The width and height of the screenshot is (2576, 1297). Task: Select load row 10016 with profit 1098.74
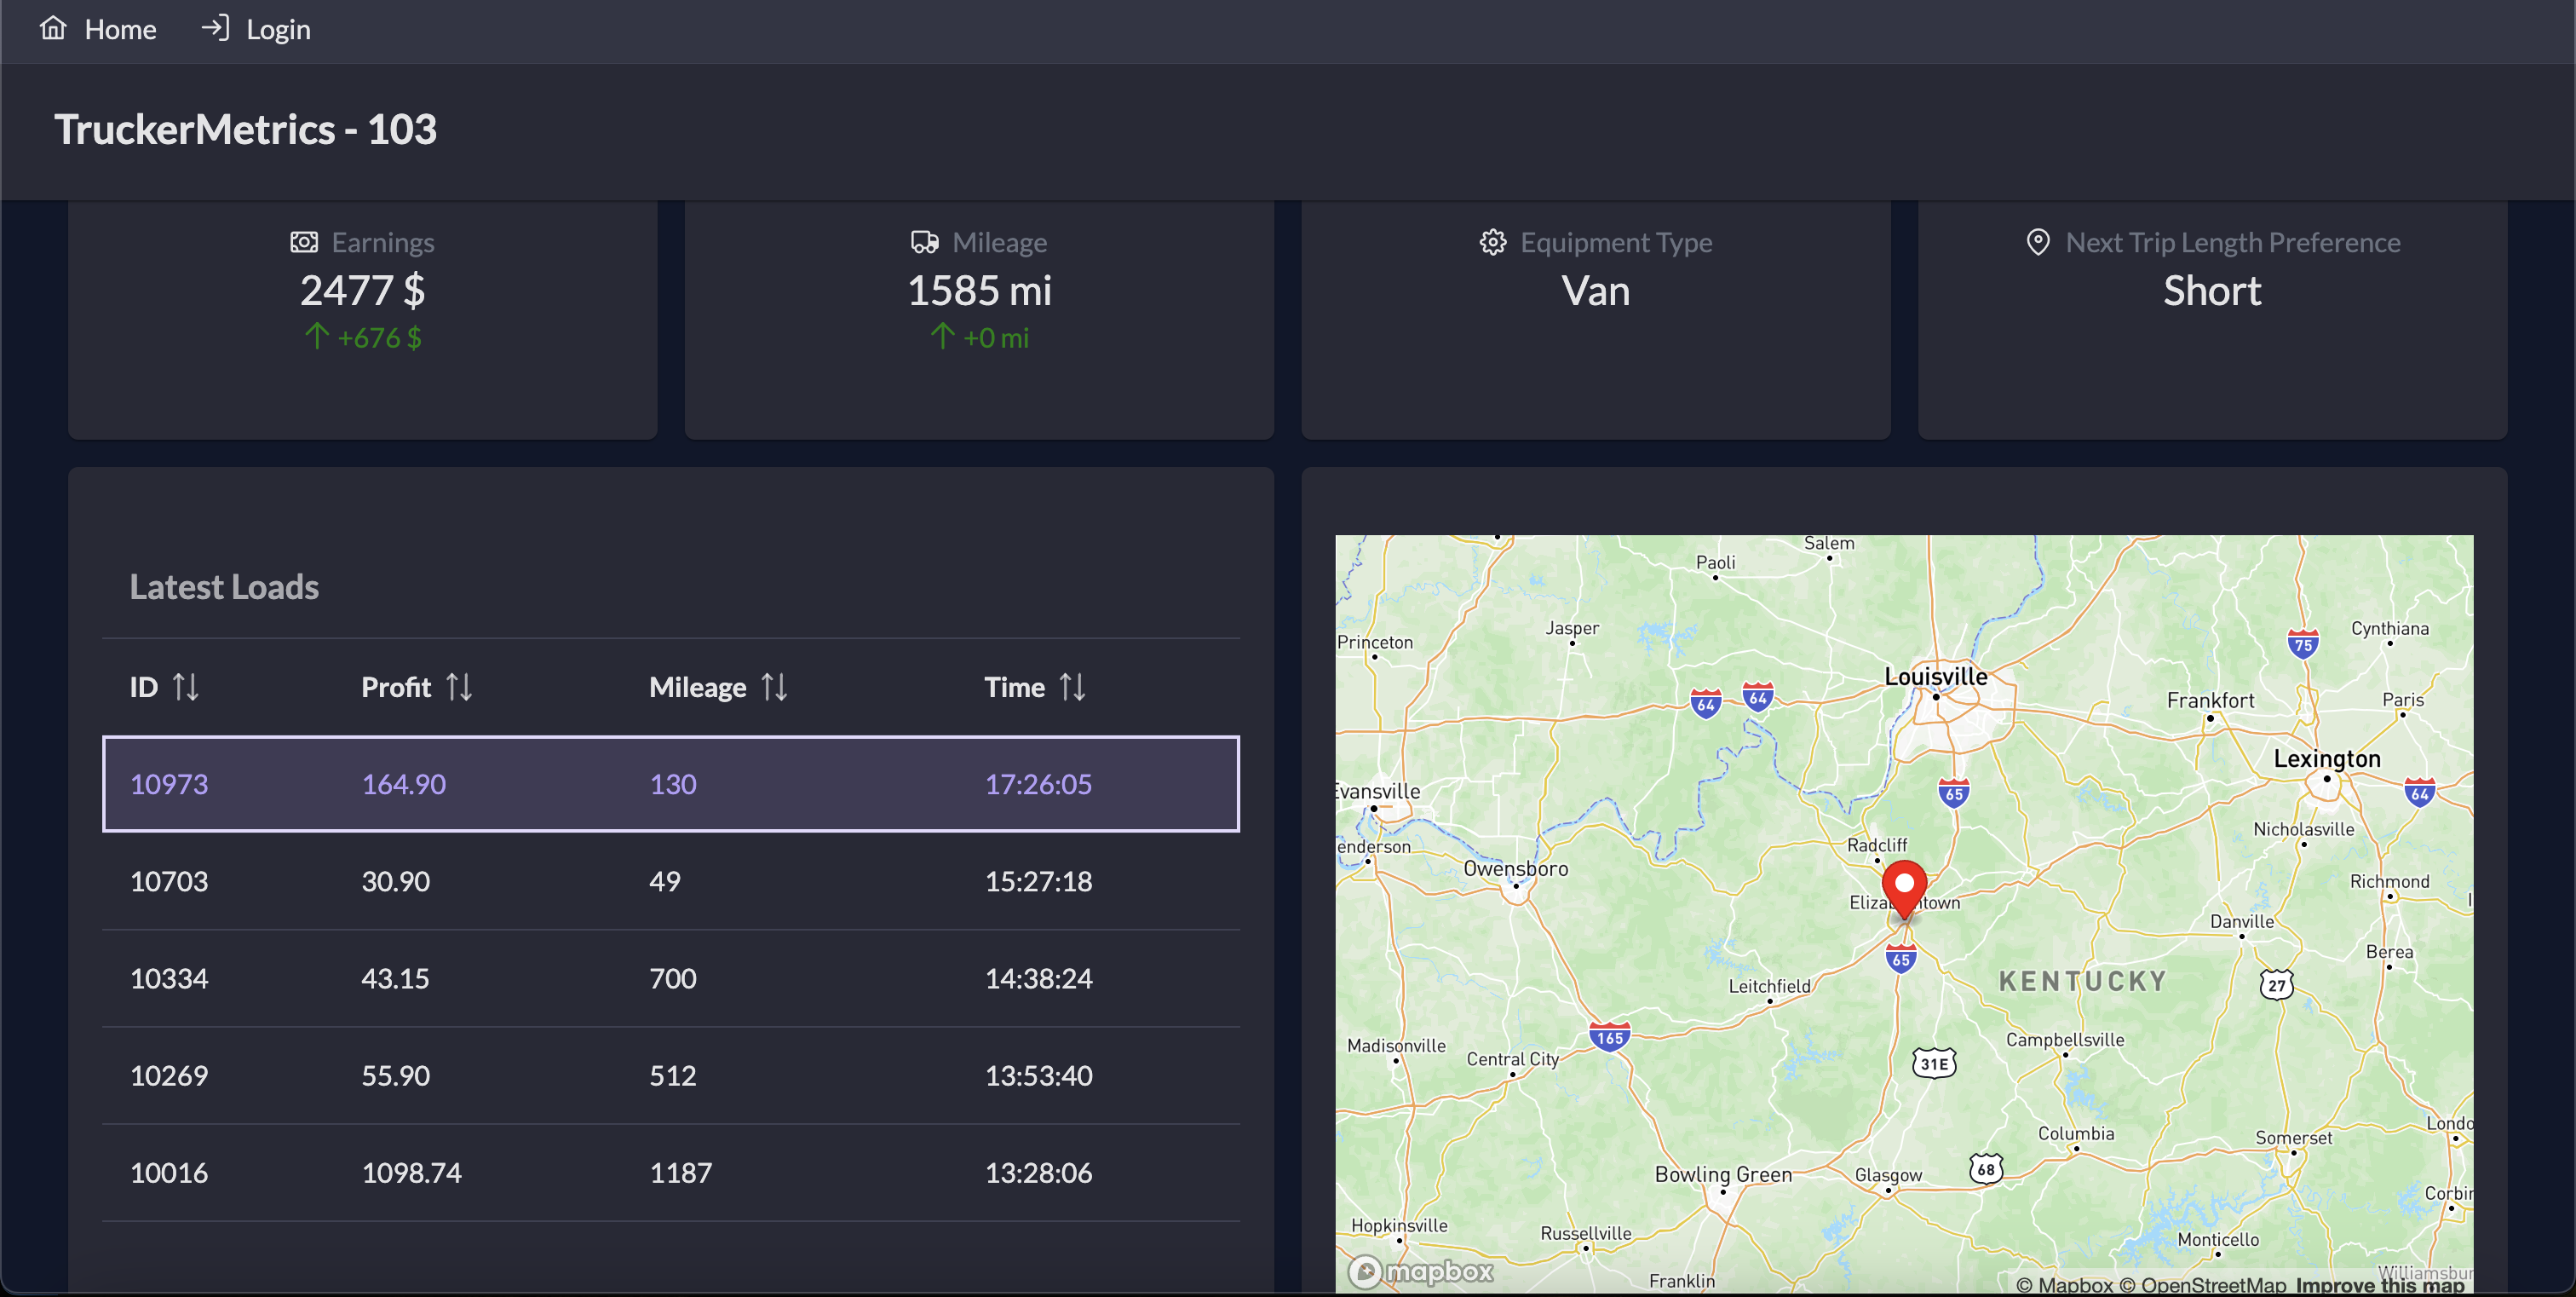pyautogui.click(x=670, y=1172)
